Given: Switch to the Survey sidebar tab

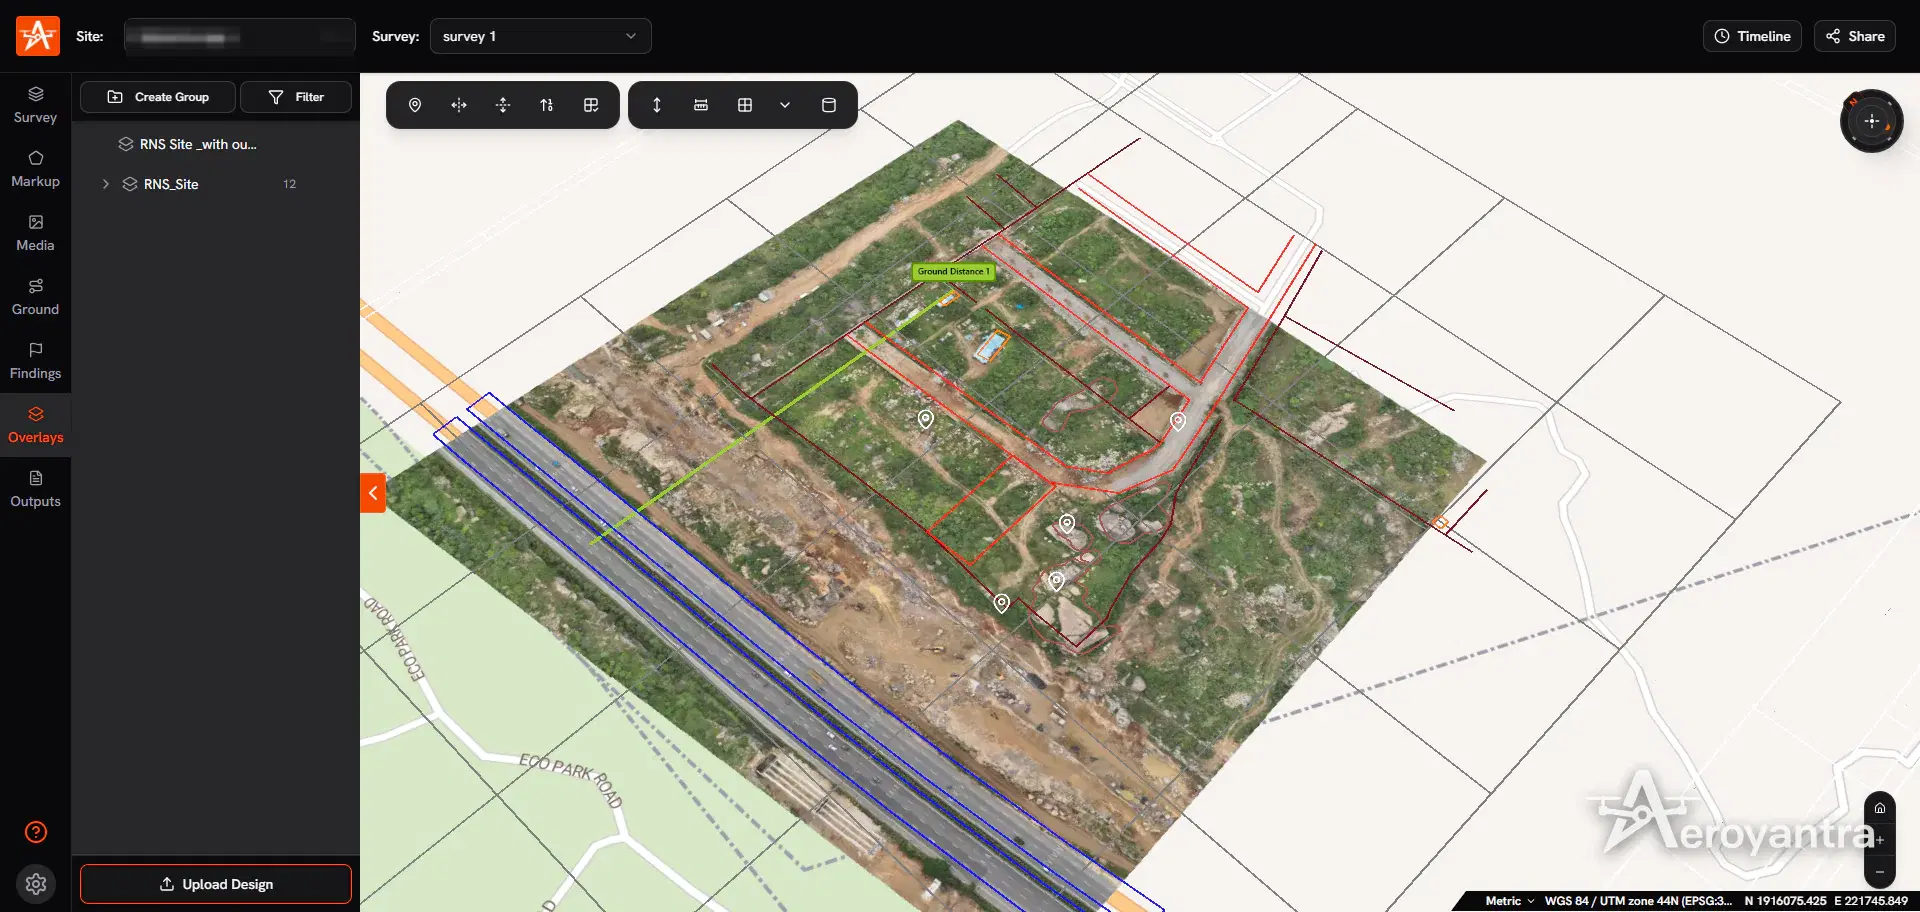Looking at the screenshot, I should pyautogui.click(x=35, y=105).
